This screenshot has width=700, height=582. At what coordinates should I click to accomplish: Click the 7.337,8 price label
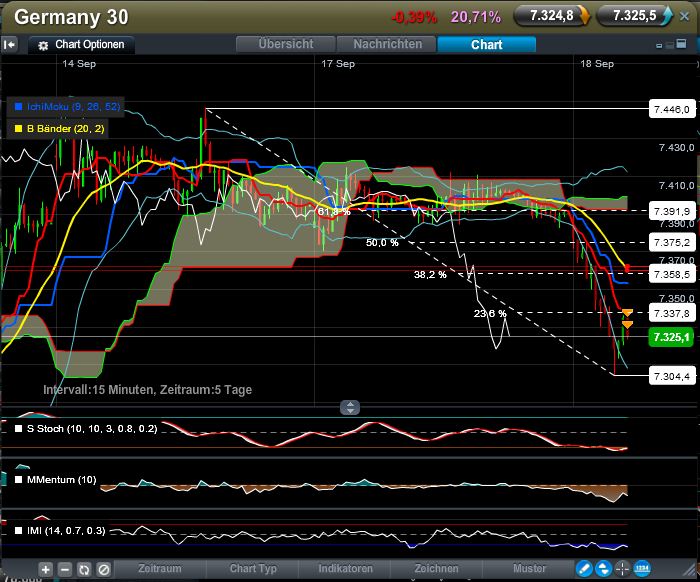(x=671, y=314)
